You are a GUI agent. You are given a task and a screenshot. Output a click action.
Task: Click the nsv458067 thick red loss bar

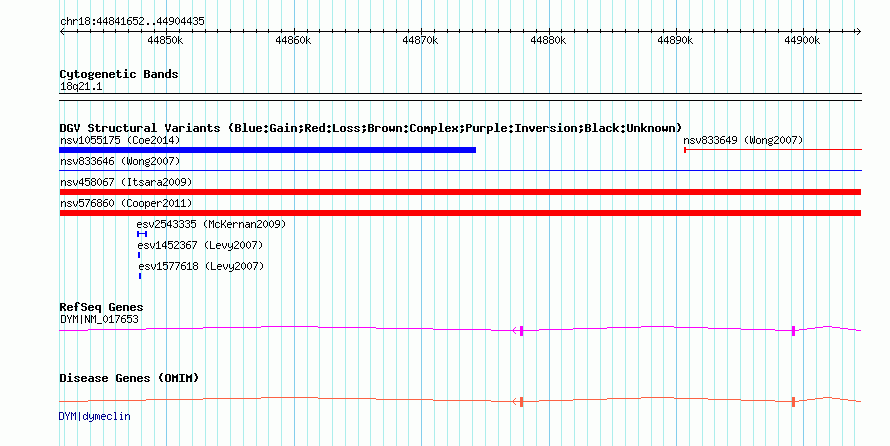click(x=460, y=192)
